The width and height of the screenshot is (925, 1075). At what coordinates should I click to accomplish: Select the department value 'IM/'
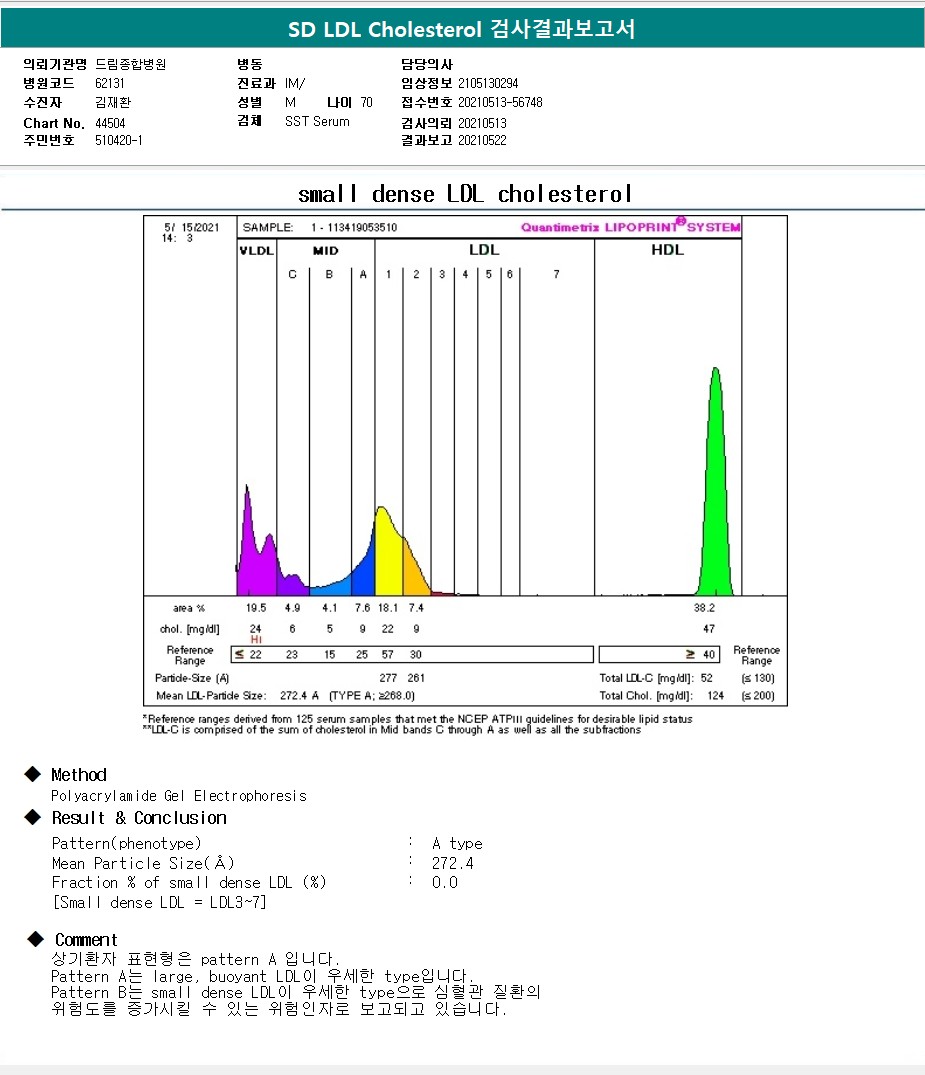pos(295,83)
